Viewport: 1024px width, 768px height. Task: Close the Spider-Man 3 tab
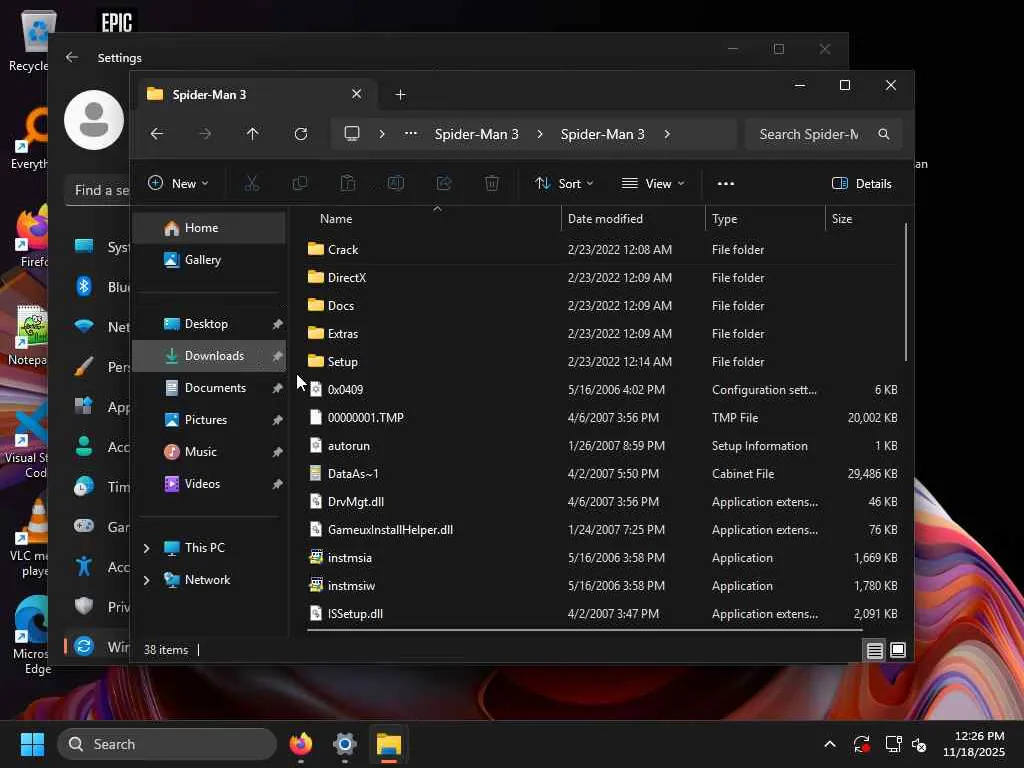(x=357, y=94)
